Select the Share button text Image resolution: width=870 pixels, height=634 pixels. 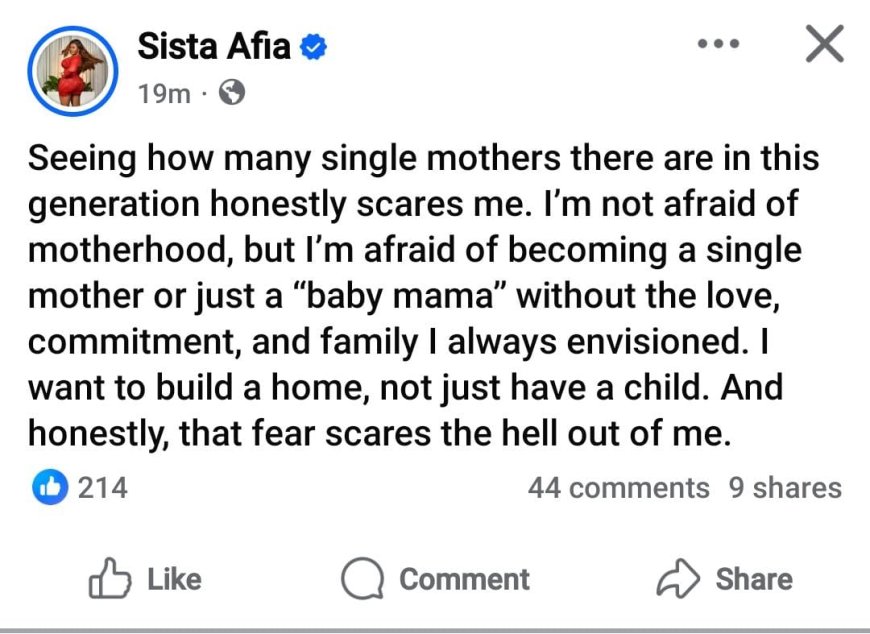pyautogui.click(x=754, y=579)
